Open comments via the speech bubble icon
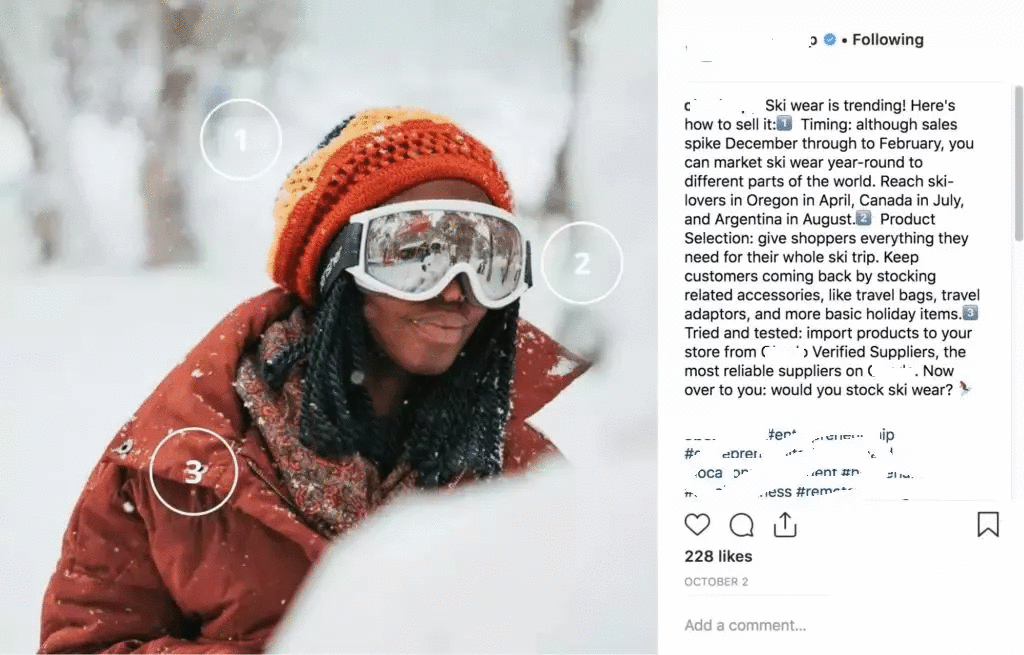1024x655 pixels. point(741,524)
